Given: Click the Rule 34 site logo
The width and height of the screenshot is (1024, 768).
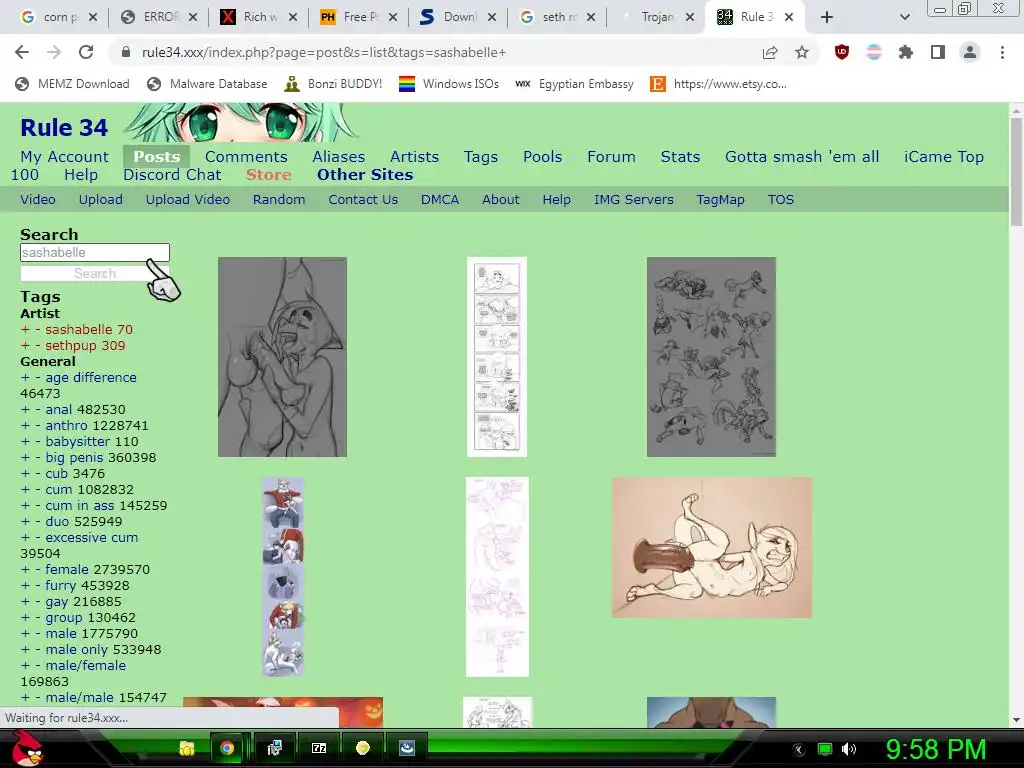Looking at the screenshot, I should (64, 127).
